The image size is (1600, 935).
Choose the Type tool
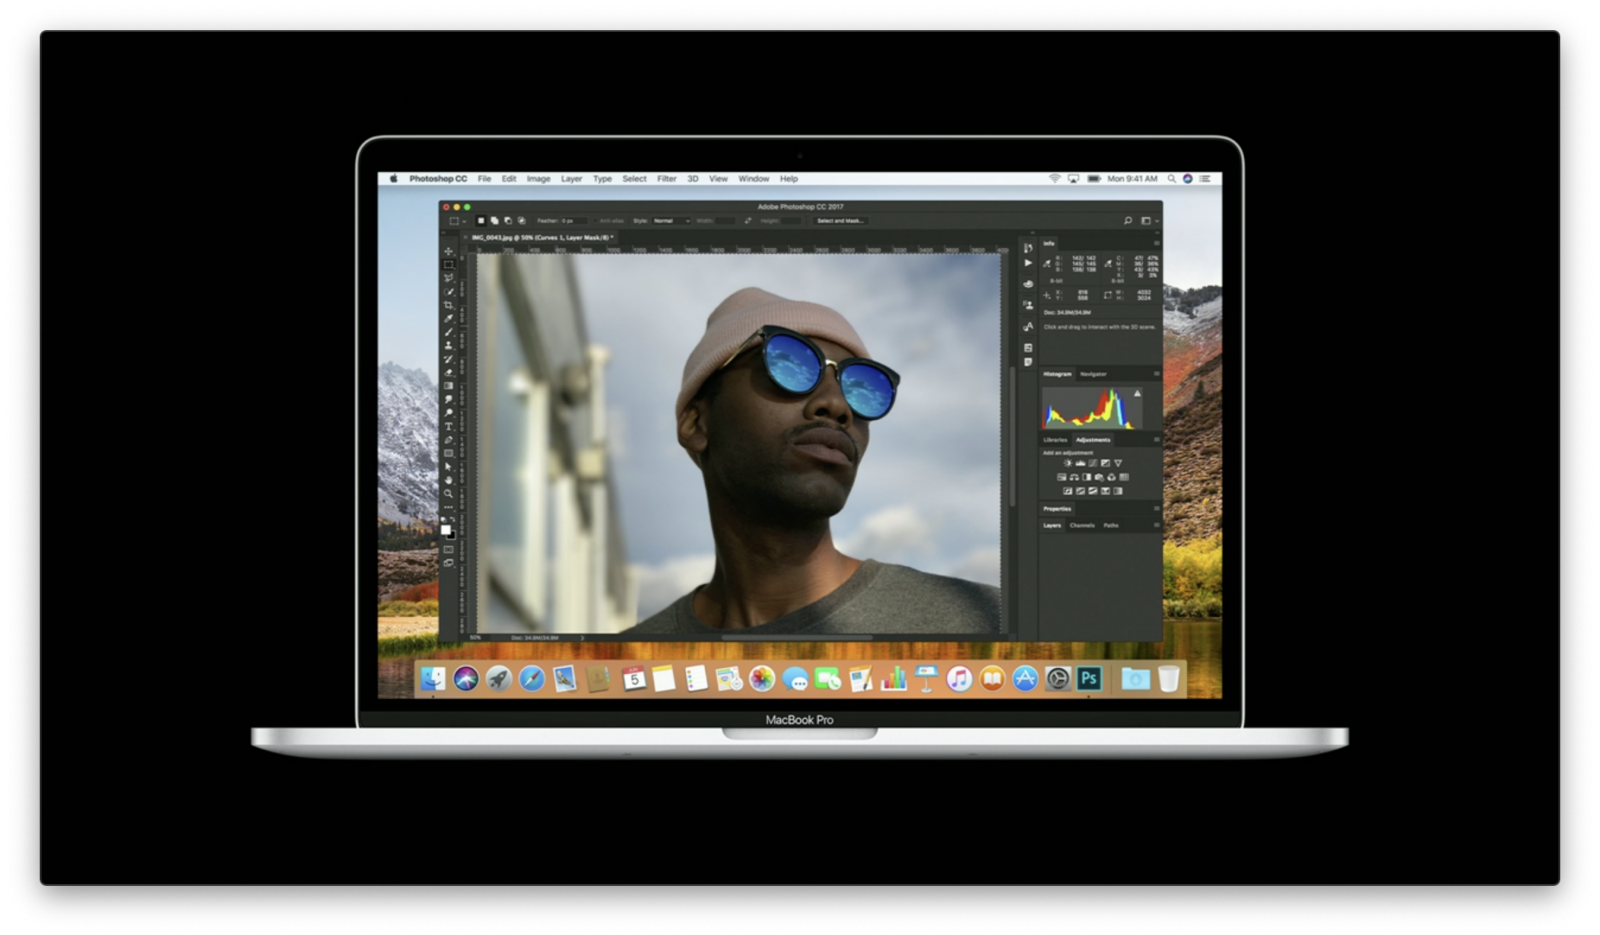448,426
